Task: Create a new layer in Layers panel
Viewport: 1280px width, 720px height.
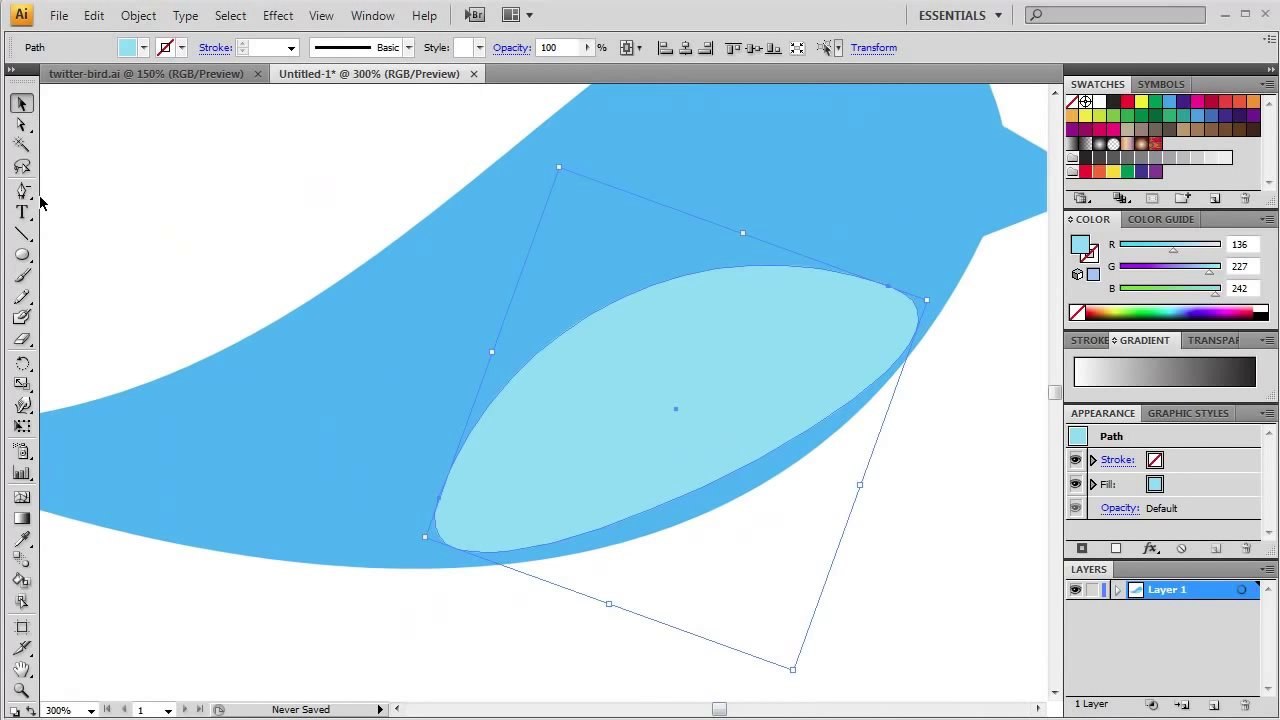Action: tap(1214, 705)
